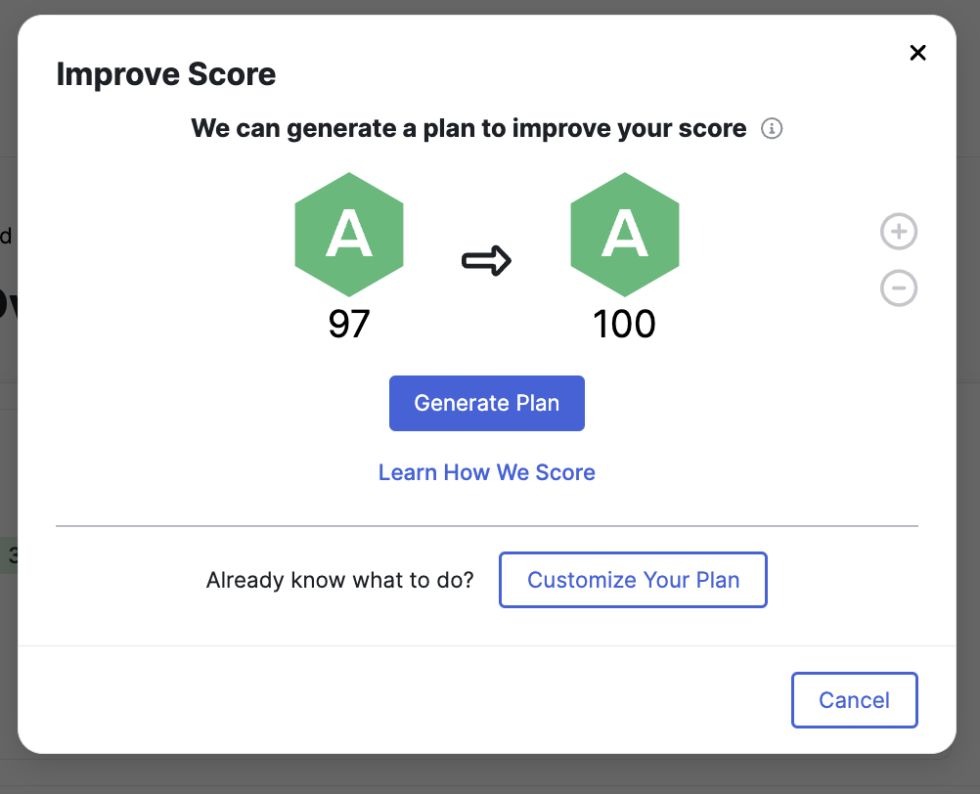Screen dimensions: 980x794
Task: Click the 'We can generate a plan' heading
Action: click(468, 129)
